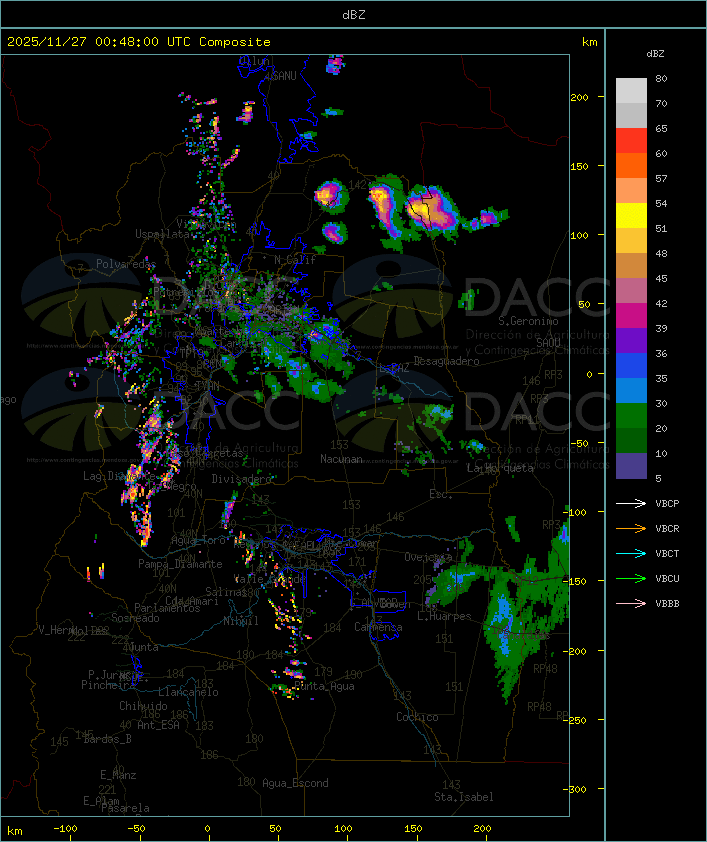This screenshot has width=707, height=842.
Task: Click the Ant_ESA map label
Action: click(x=158, y=725)
